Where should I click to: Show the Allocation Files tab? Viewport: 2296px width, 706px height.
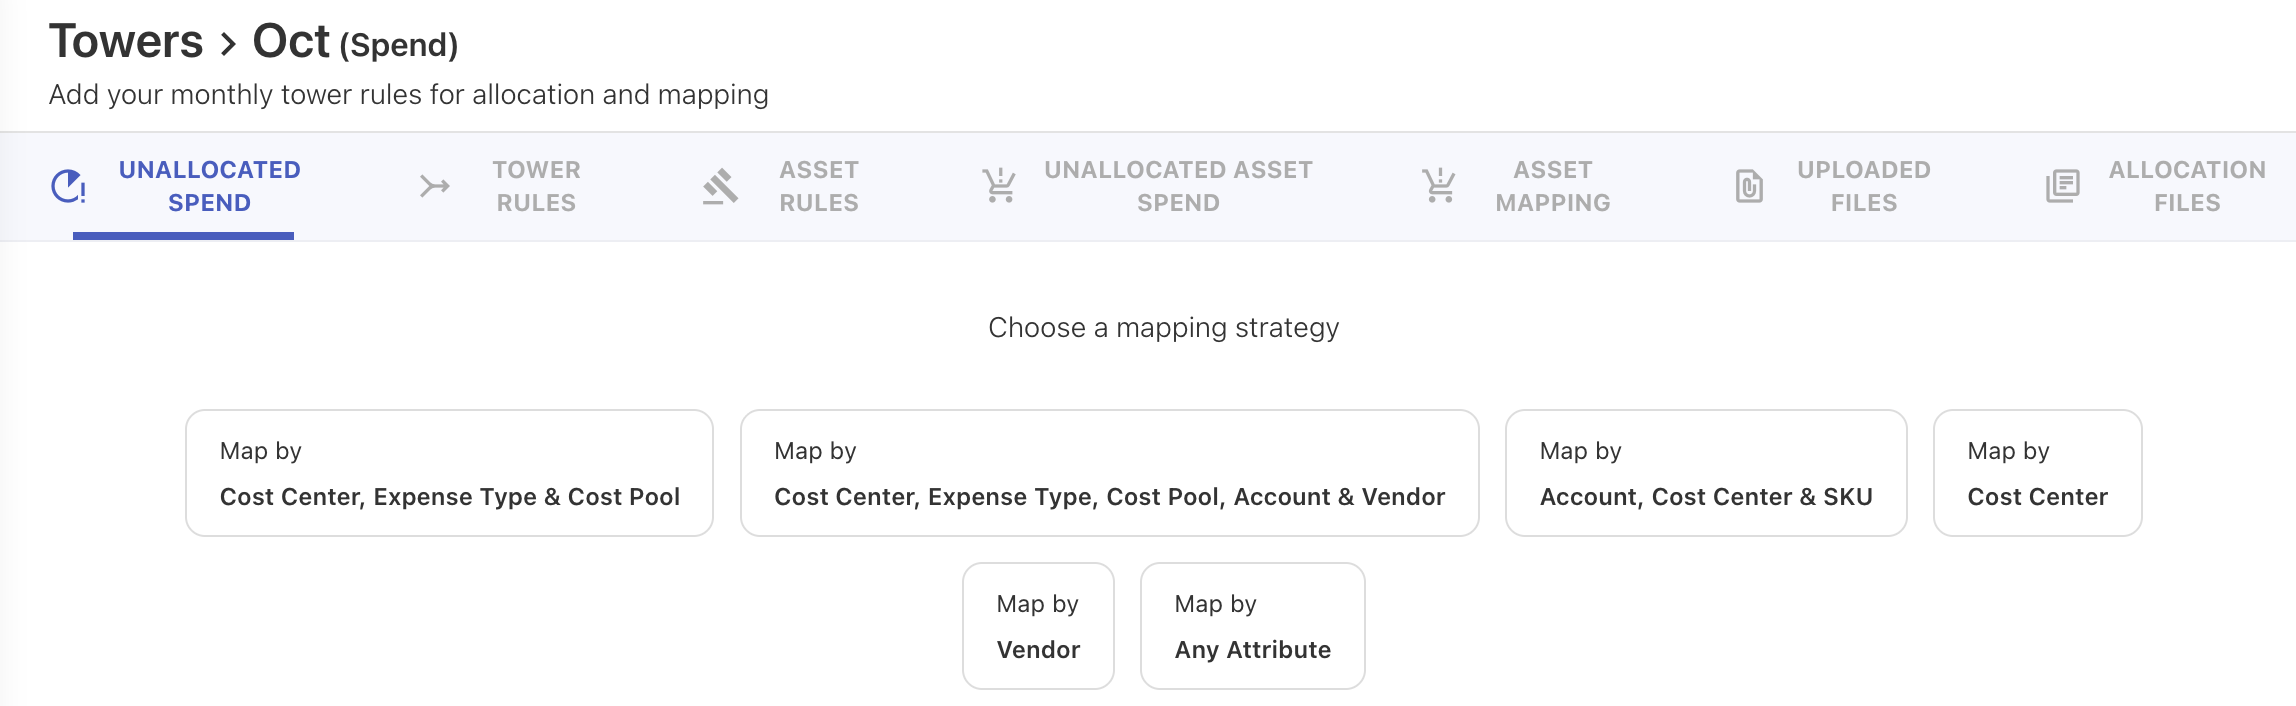(x=2187, y=186)
